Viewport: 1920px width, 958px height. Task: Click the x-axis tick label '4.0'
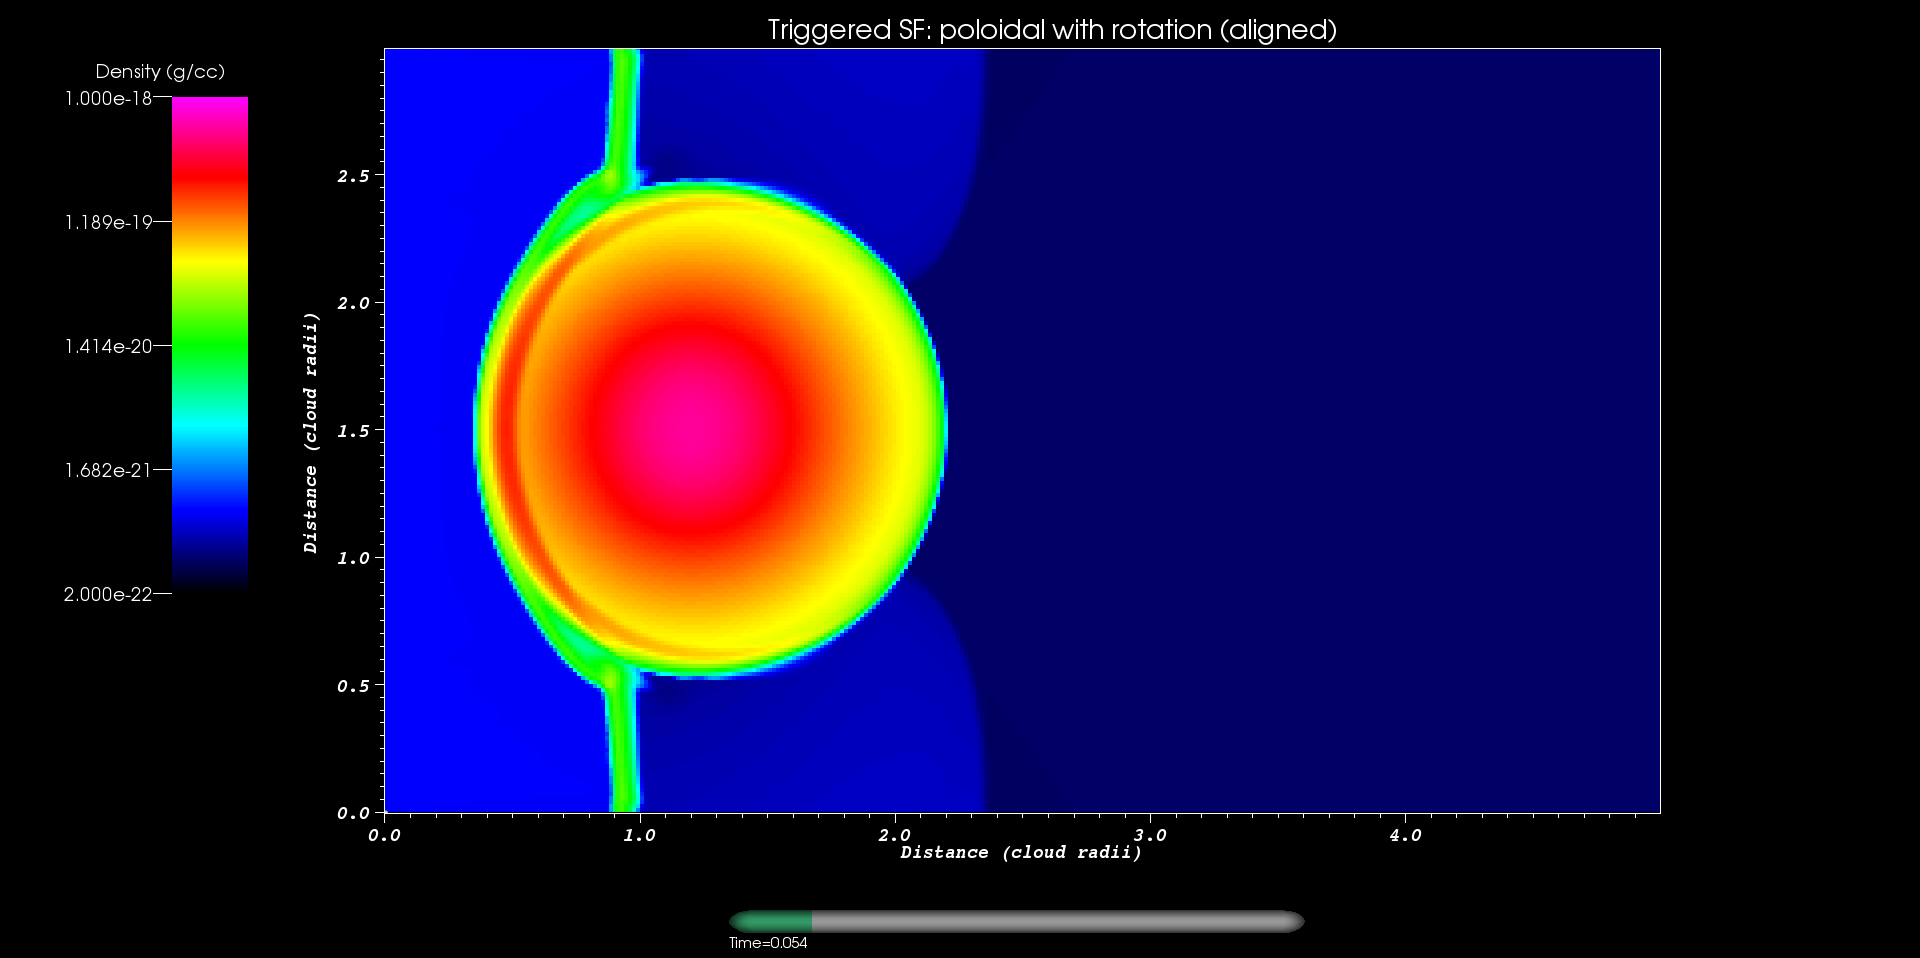click(x=1405, y=835)
